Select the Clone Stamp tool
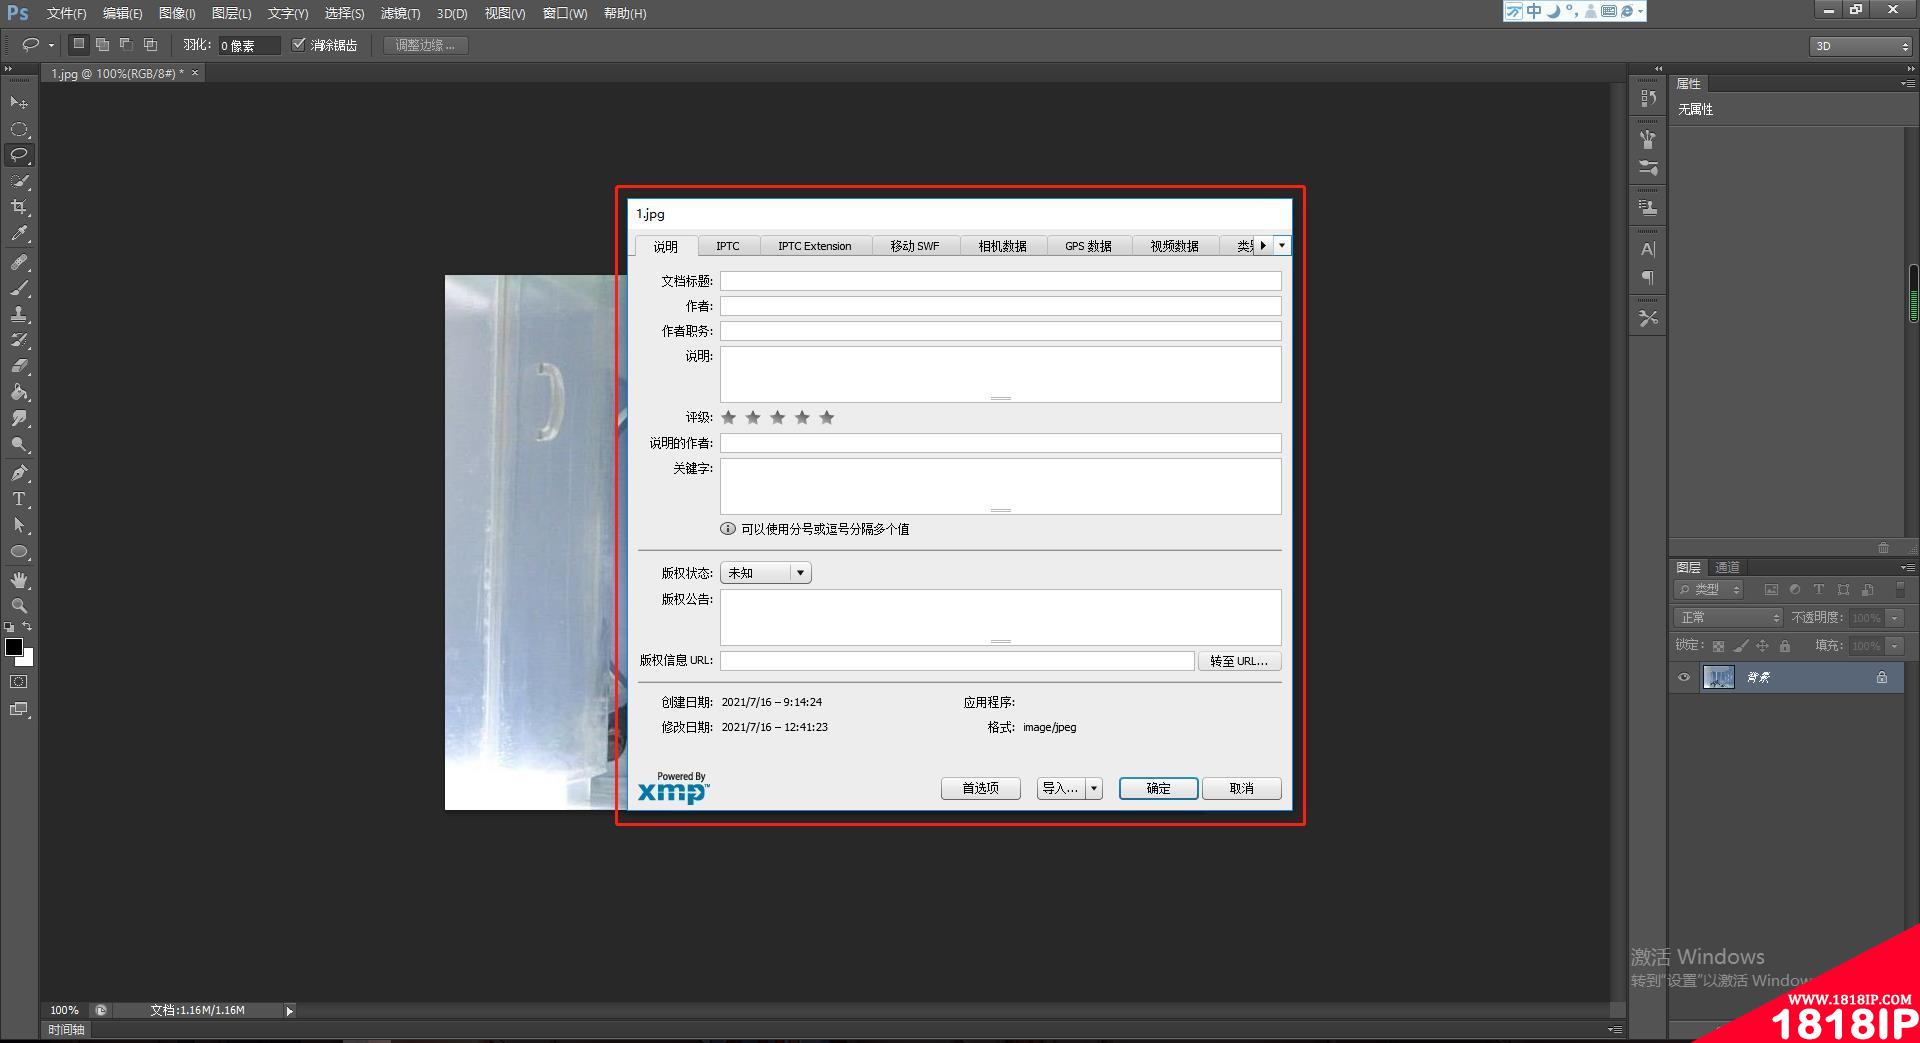The height and width of the screenshot is (1043, 1920). 19,314
